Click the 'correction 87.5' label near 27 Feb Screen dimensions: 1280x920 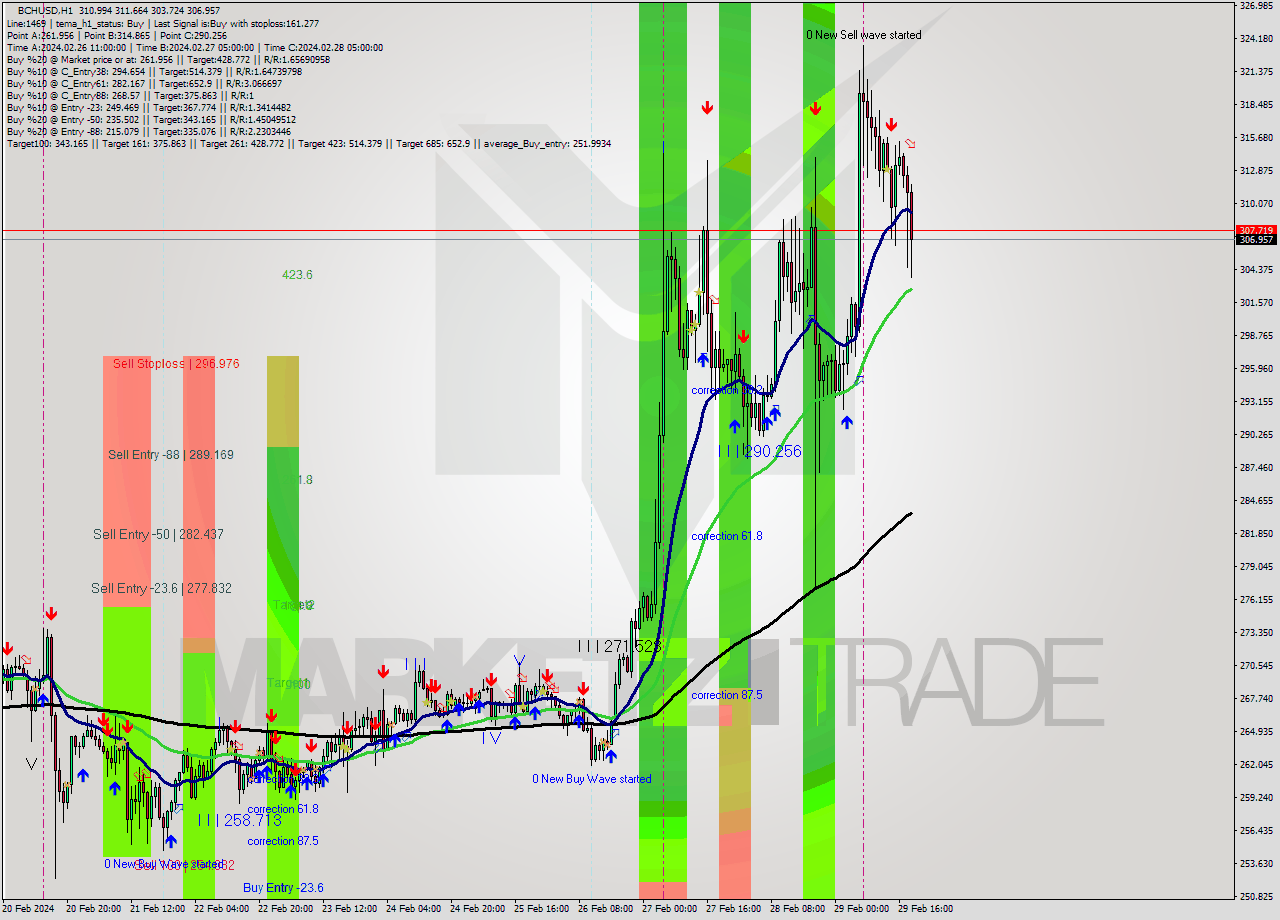click(727, 695)
